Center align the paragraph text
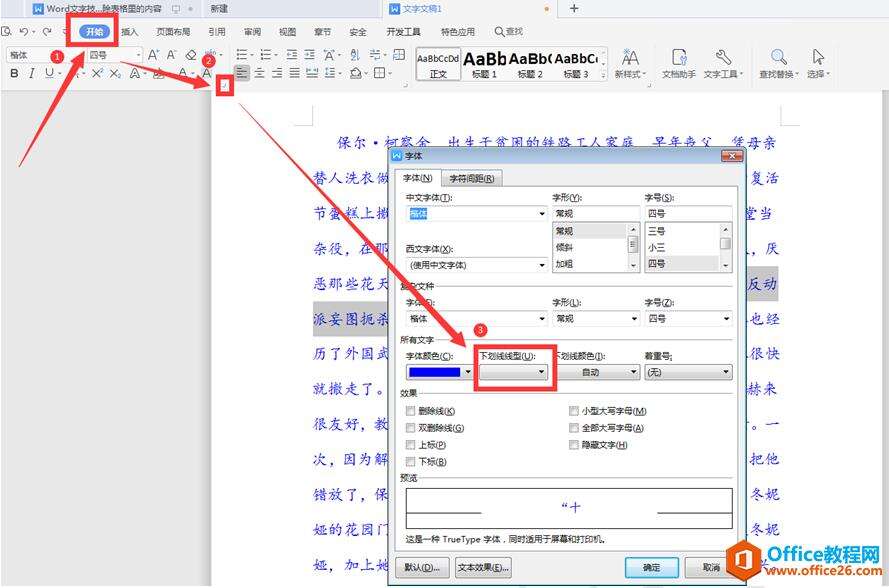Image resolution: width=889 pixels, height=588 pixels. [259, 73]
